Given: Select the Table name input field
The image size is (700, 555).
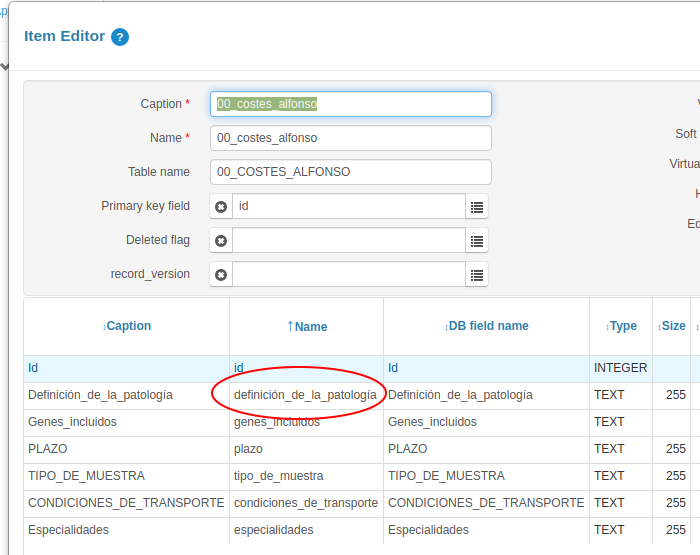Looking at the screenshot, I should 351,172.
